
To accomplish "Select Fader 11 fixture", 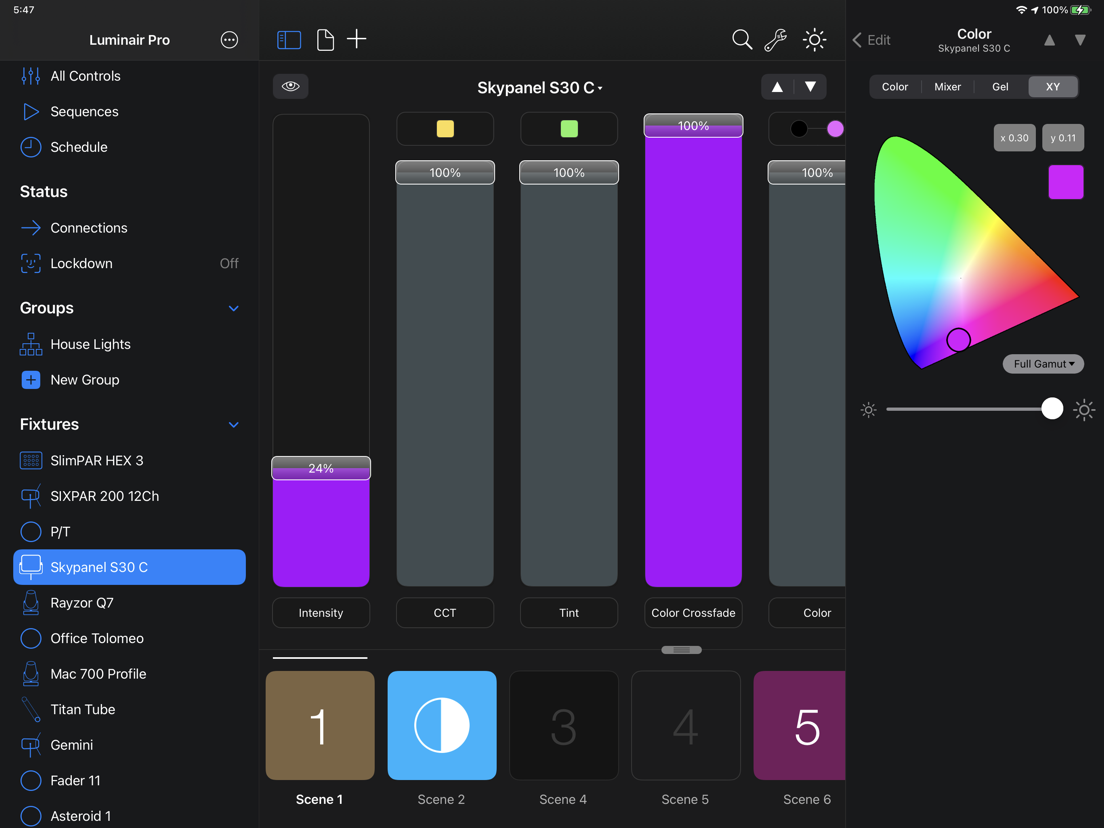I will (130, 781).
